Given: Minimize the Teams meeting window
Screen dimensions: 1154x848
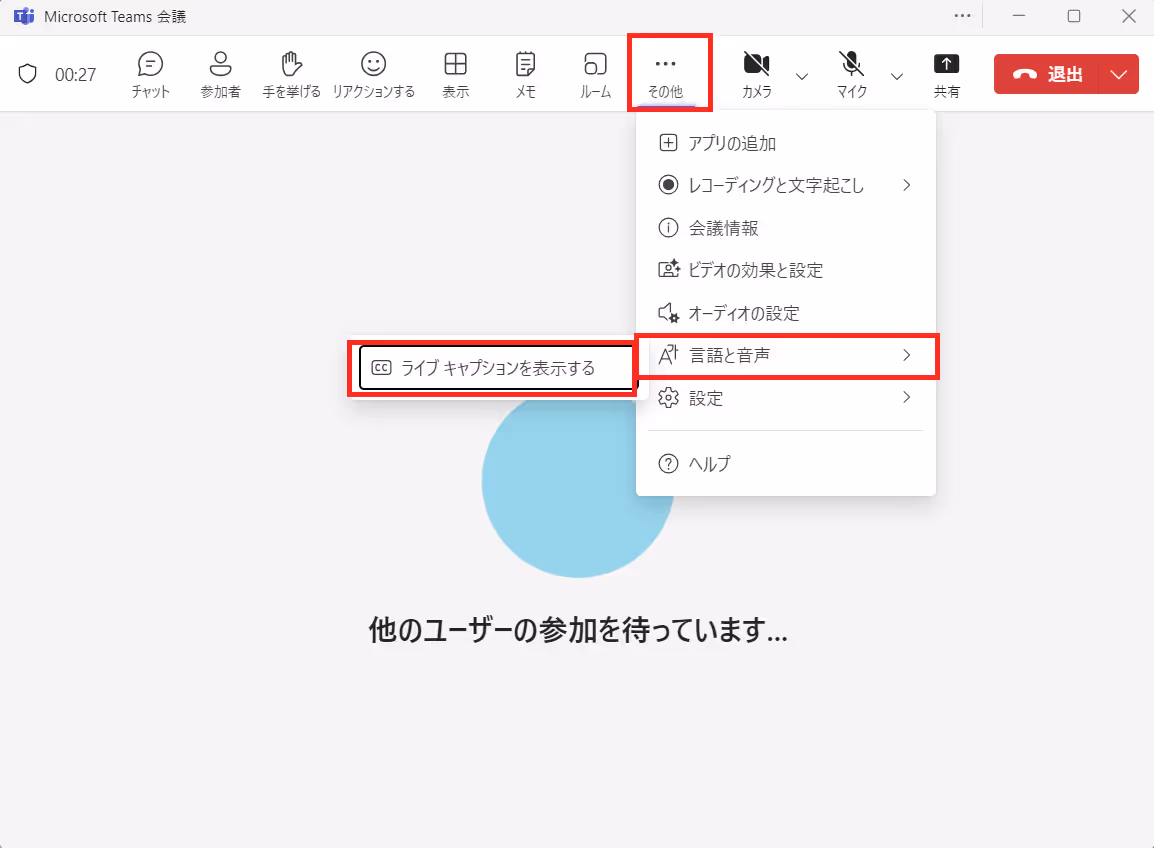Looking at the screenshot, I should [1019, 16].
